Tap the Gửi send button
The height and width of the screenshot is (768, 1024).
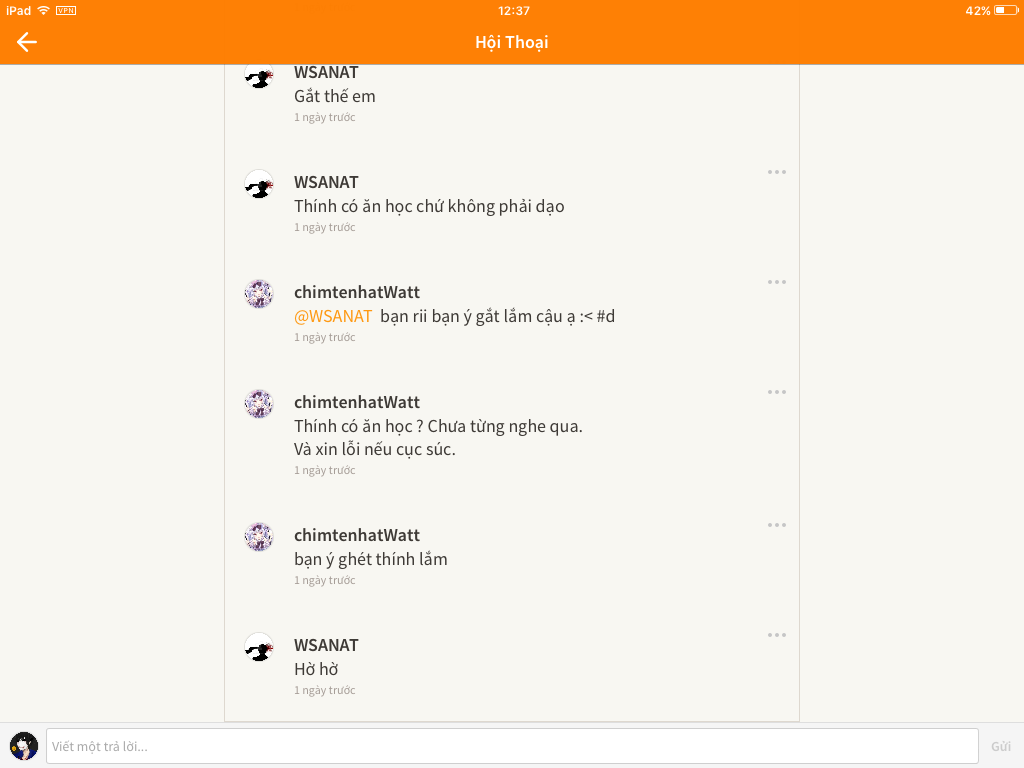[x=1000, y=746]
